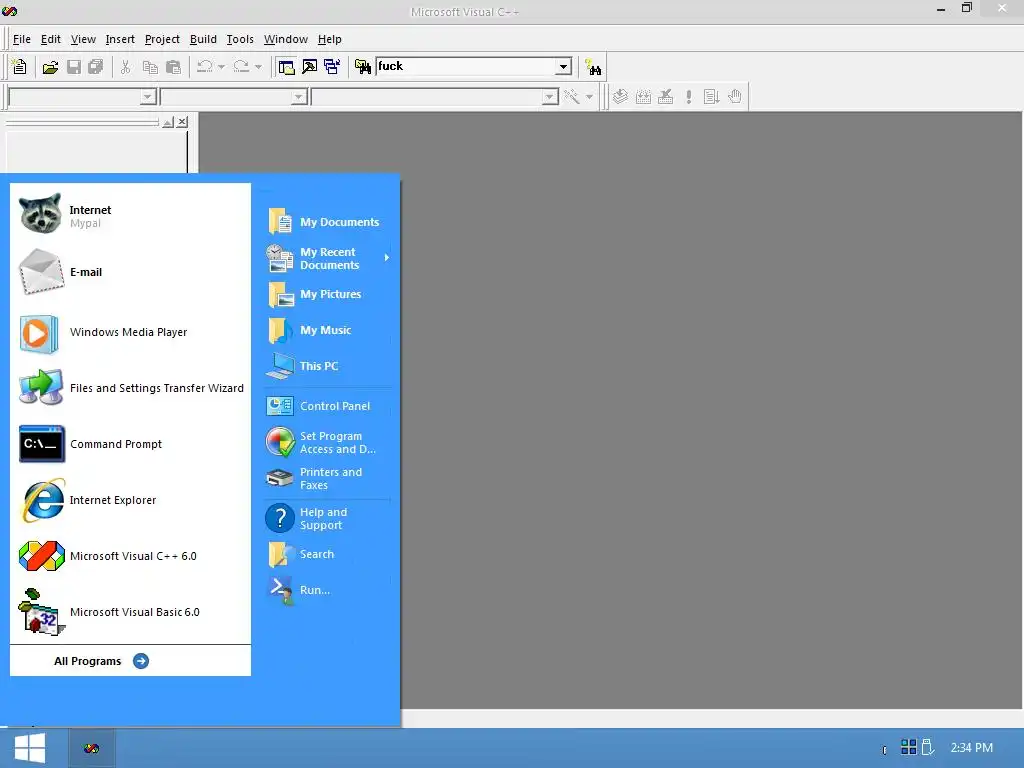Viewport: 1024px width, 768px height.
Task: Open the Insert menu
Action: pos(120,39)
